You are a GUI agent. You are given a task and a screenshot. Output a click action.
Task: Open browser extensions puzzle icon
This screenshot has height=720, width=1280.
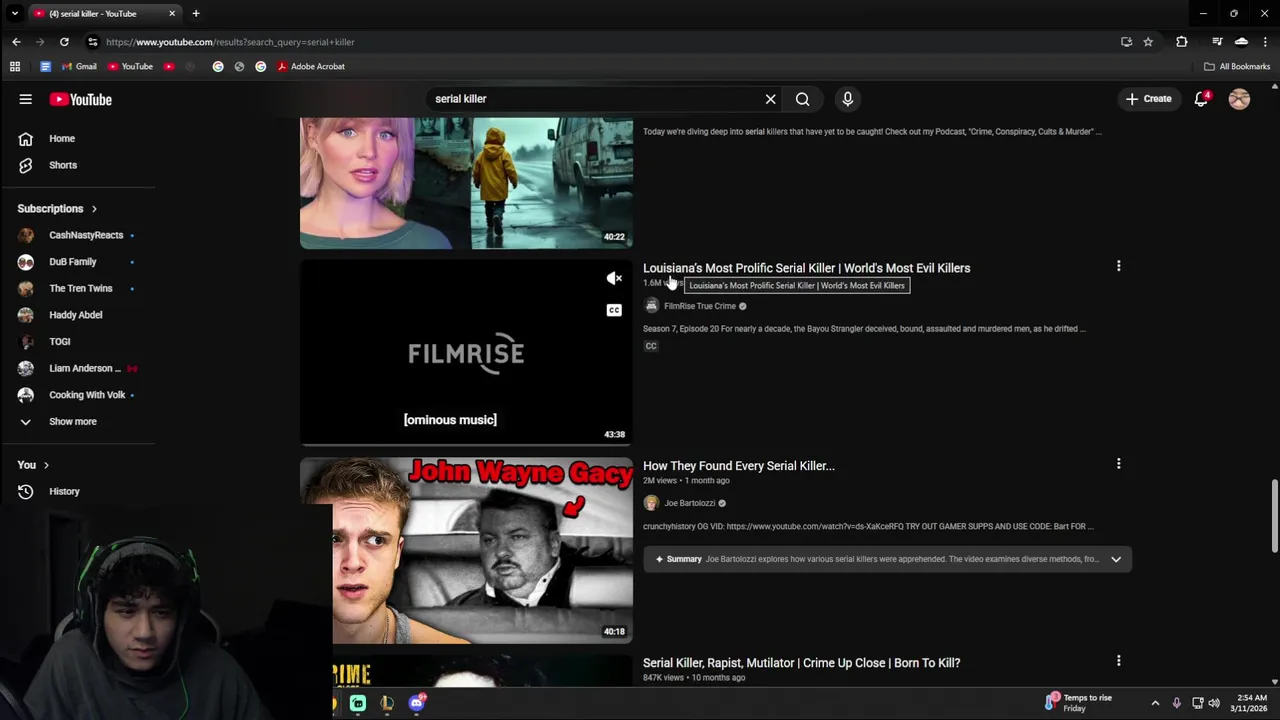[x=1182, y=42]
